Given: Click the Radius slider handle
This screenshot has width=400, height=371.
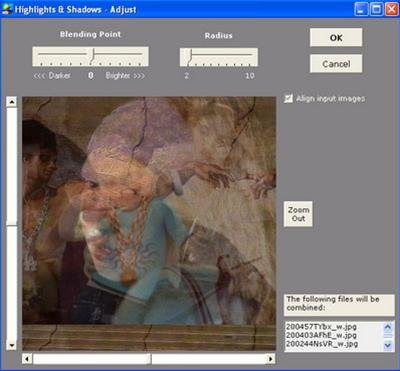Looking at the screenshot, I should 190,57.
